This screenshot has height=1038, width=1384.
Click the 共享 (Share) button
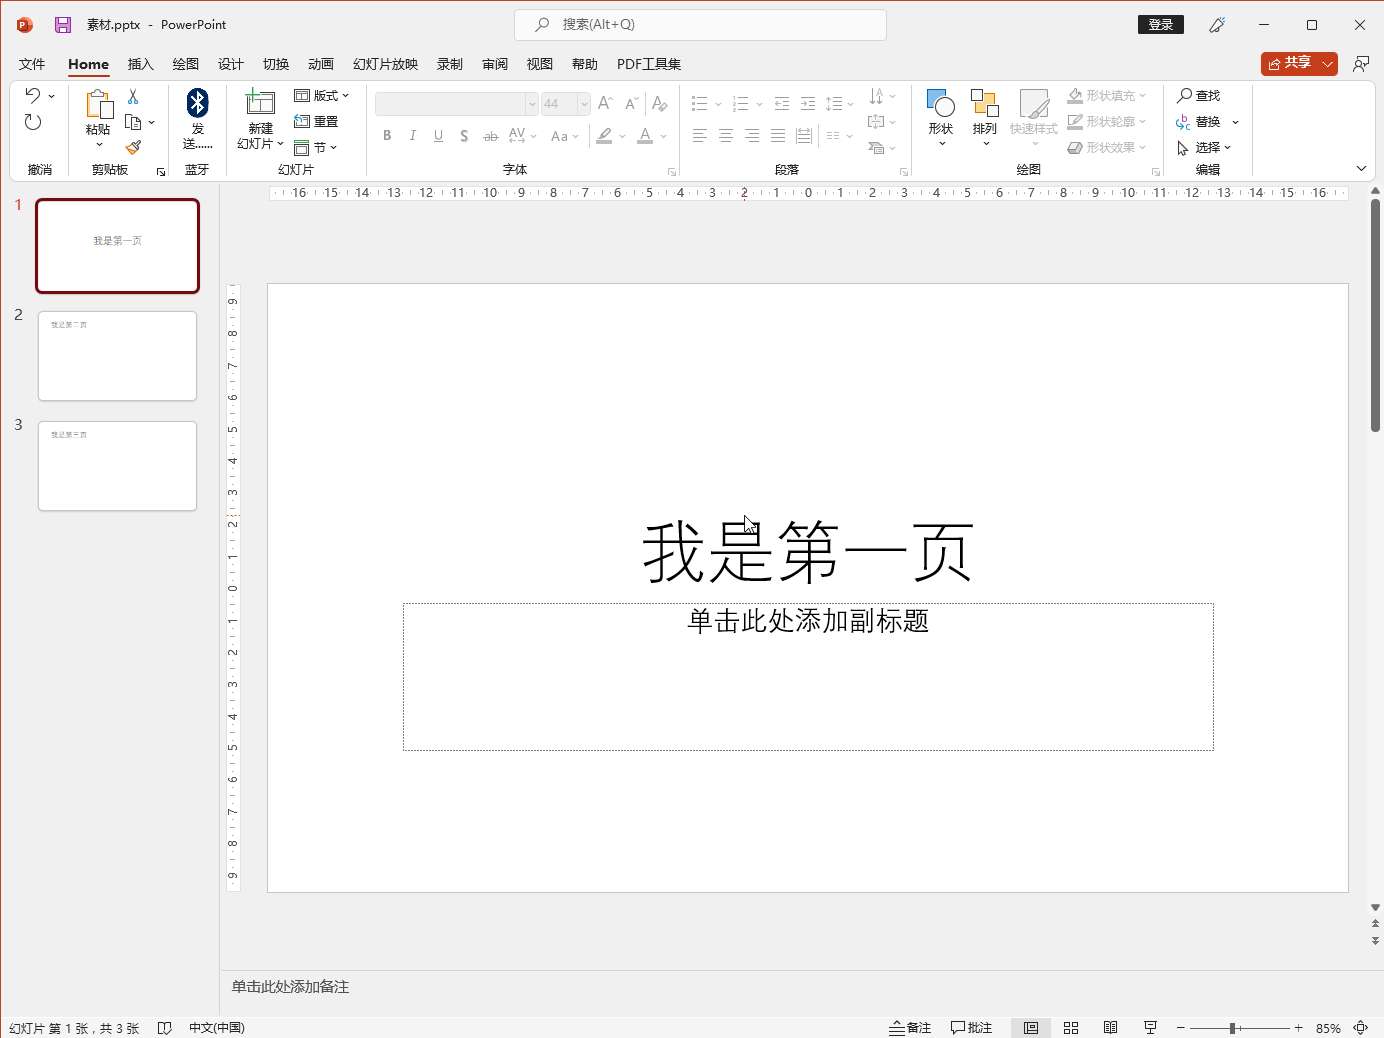pyautogui.click(x=1289, y=63)
